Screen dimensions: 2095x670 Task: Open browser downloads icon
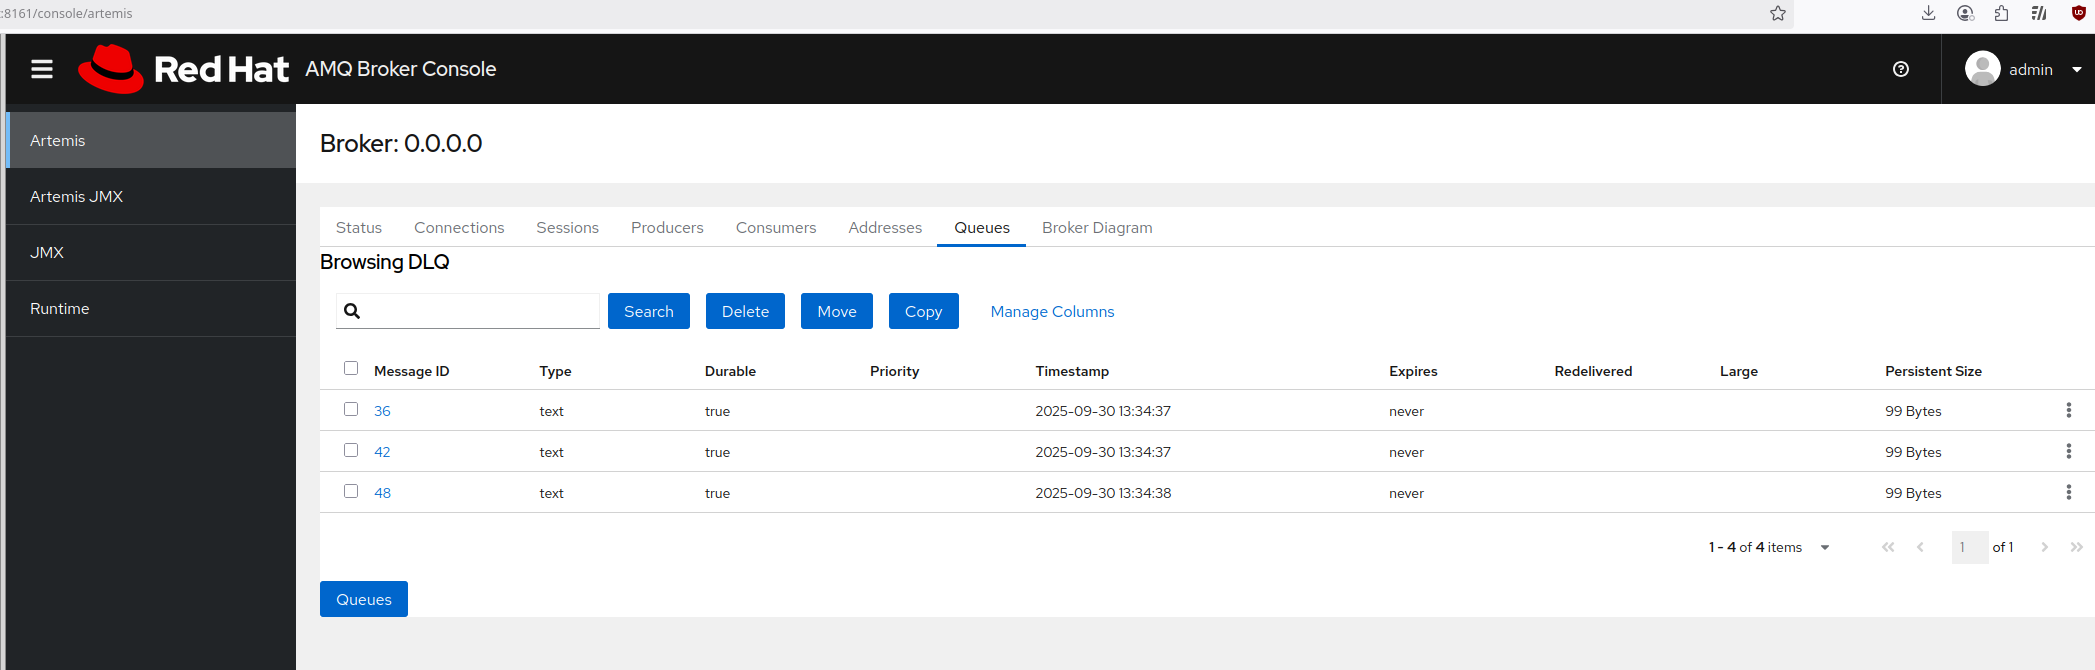click(x=1929, y=13)
